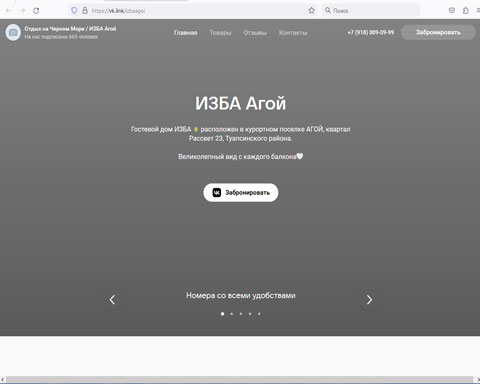This screenshot has width=480, height=384.
Task: Open the Главная nav tab
Action: [185, 33]
